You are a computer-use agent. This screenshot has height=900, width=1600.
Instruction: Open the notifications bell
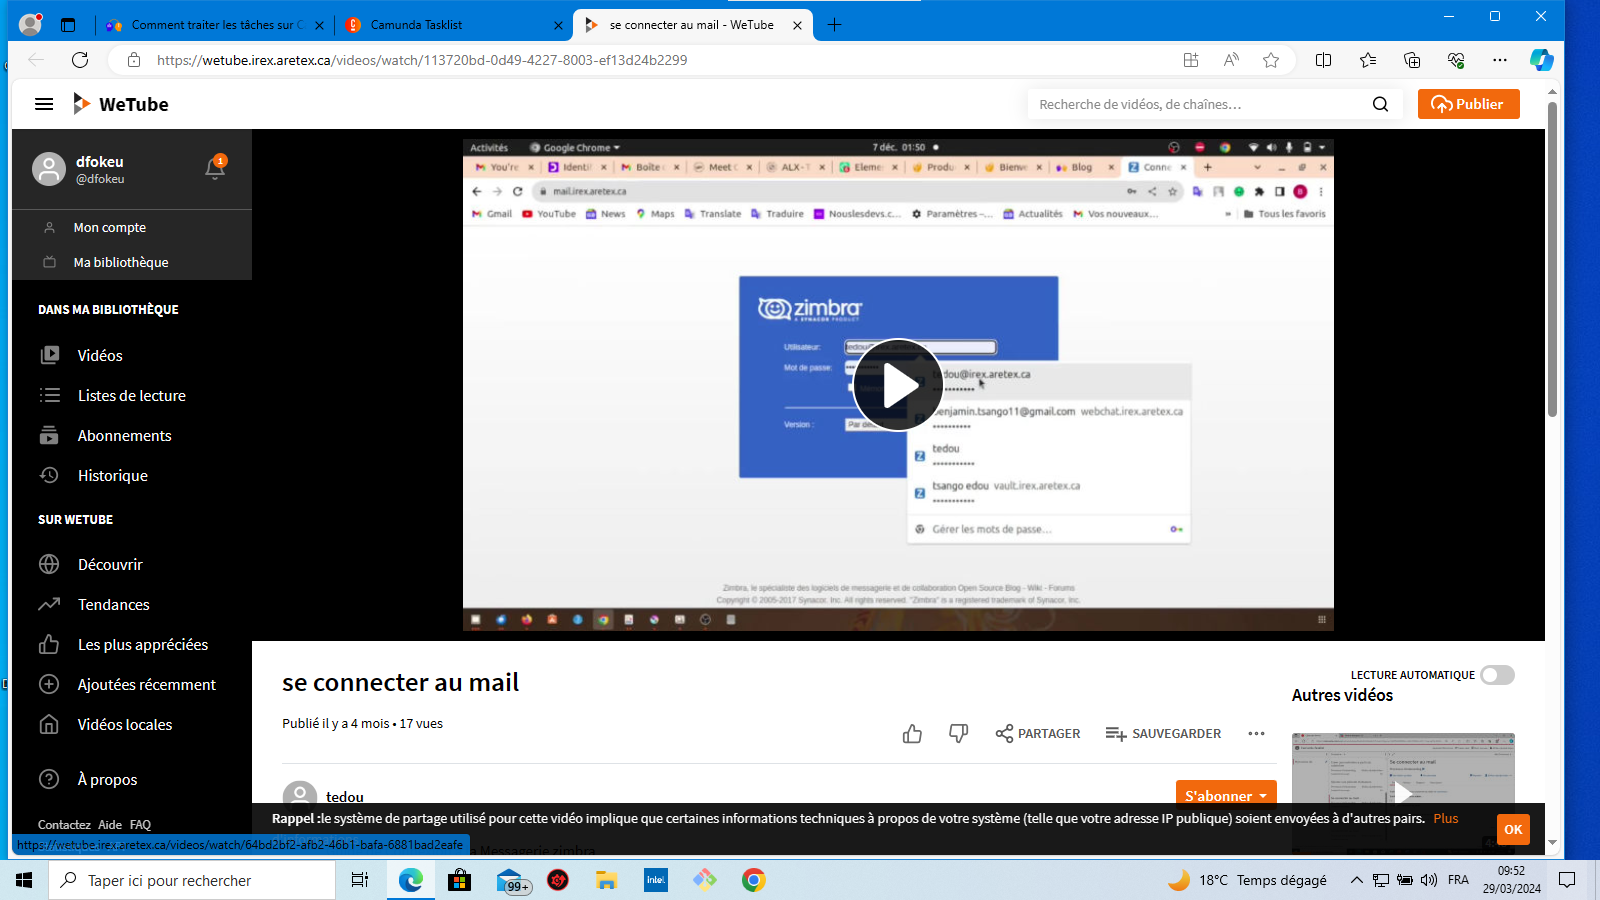pyautogui.click(x=215, y=167)
